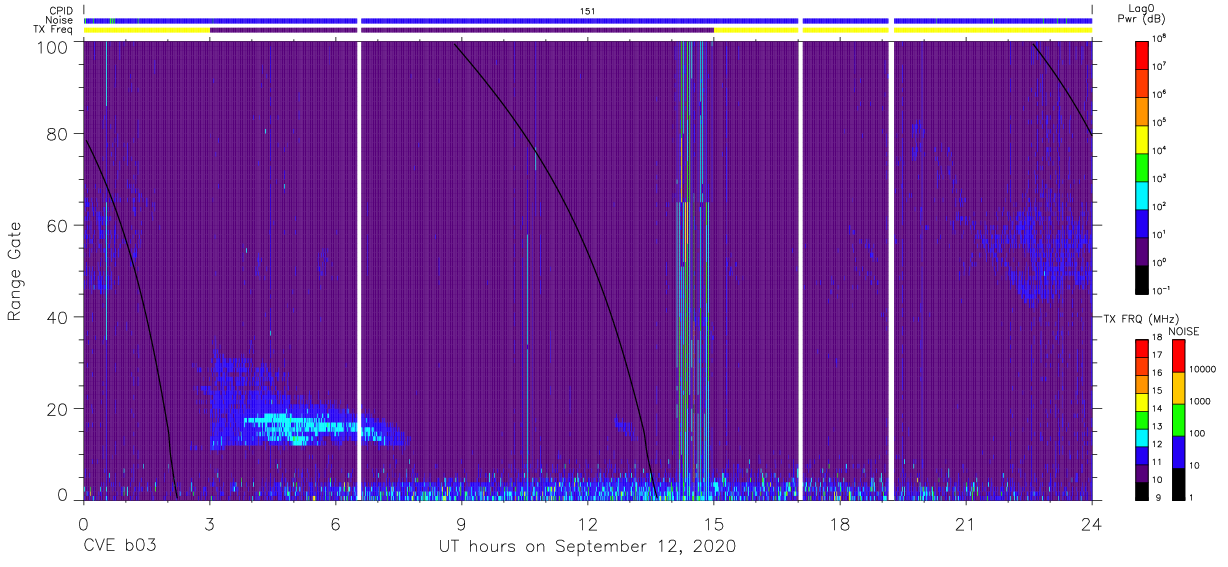
Task: Click the NOISE legend title
Action: pyautogui.click(x=1183, y=331)
